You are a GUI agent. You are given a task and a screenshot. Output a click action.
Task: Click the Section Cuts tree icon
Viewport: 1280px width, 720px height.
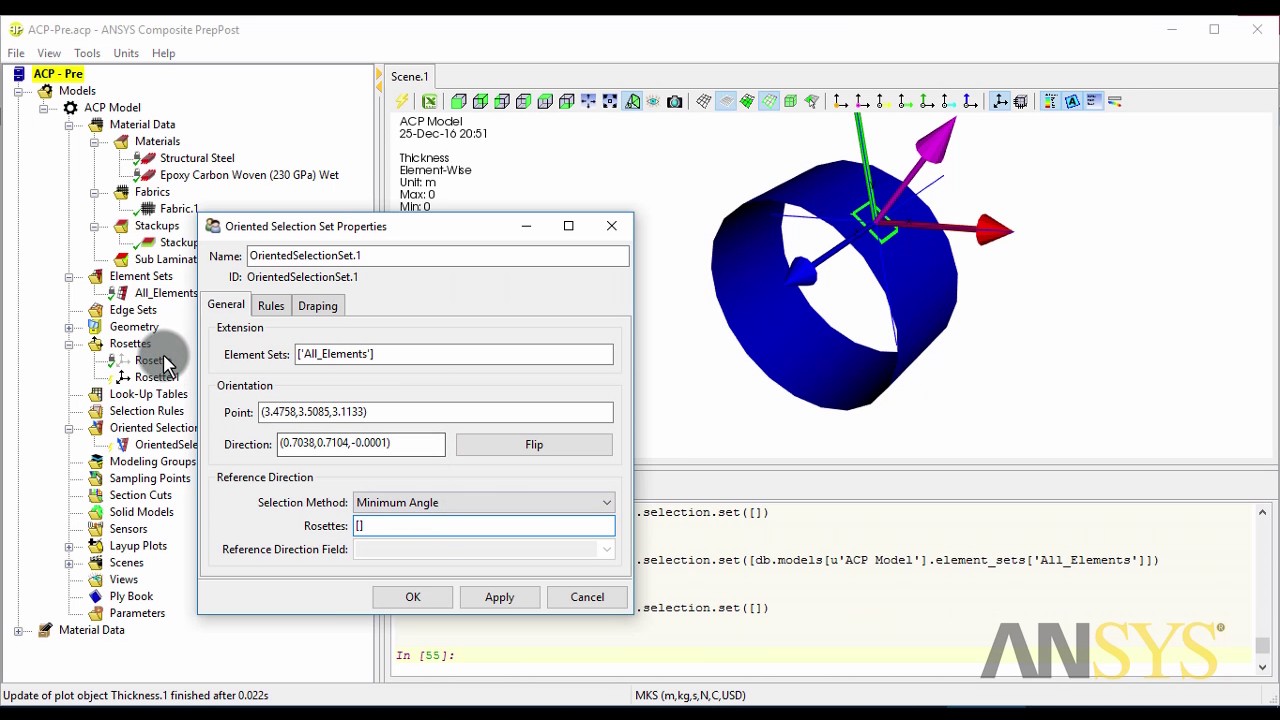tap(96, 495)
